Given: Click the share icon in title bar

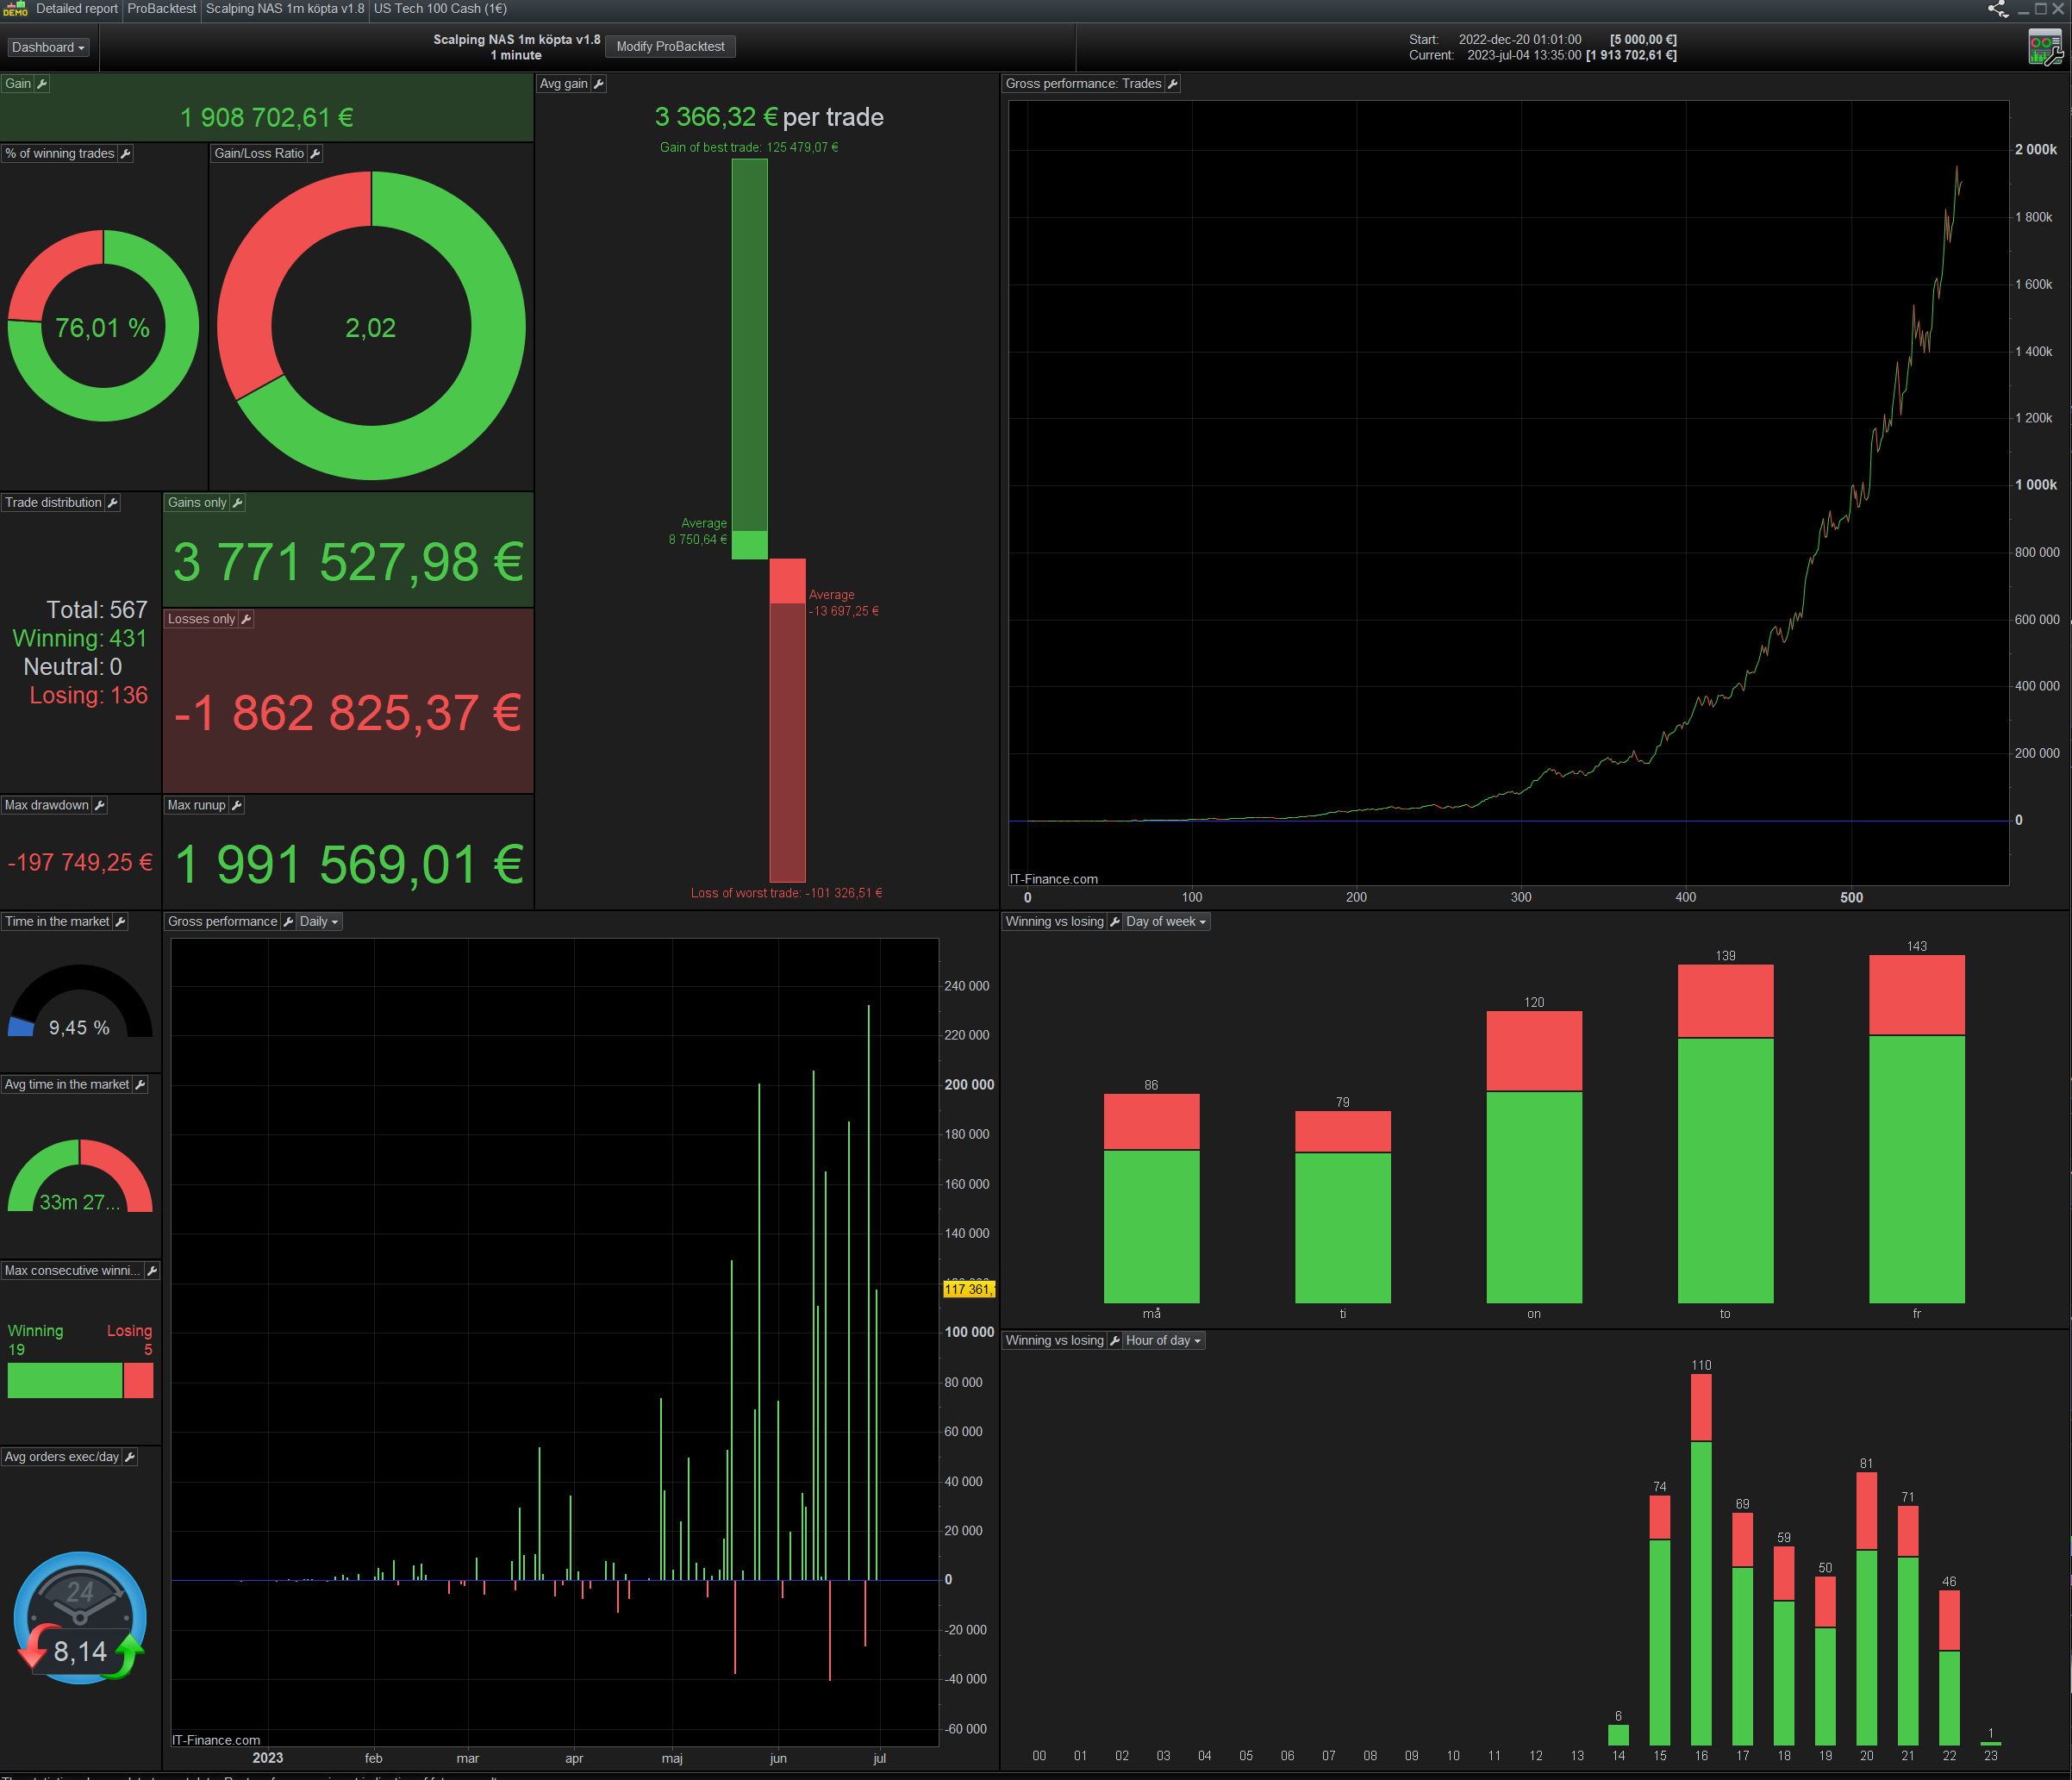Looking at the screenshot, I should 1997,10.
